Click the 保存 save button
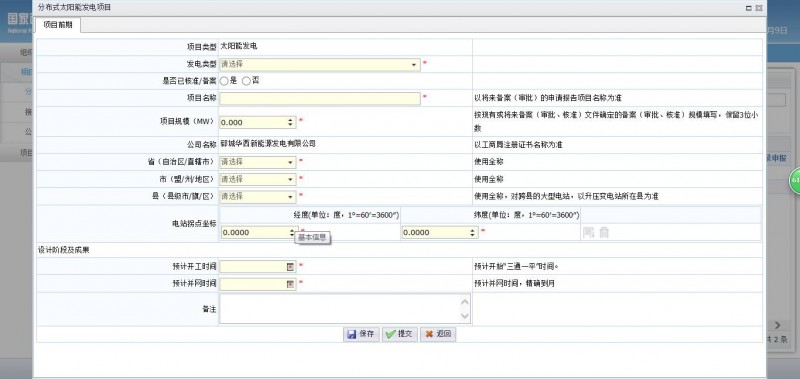Image resolution: width=800 pixels, height=379 pixels. pos(361,334)
